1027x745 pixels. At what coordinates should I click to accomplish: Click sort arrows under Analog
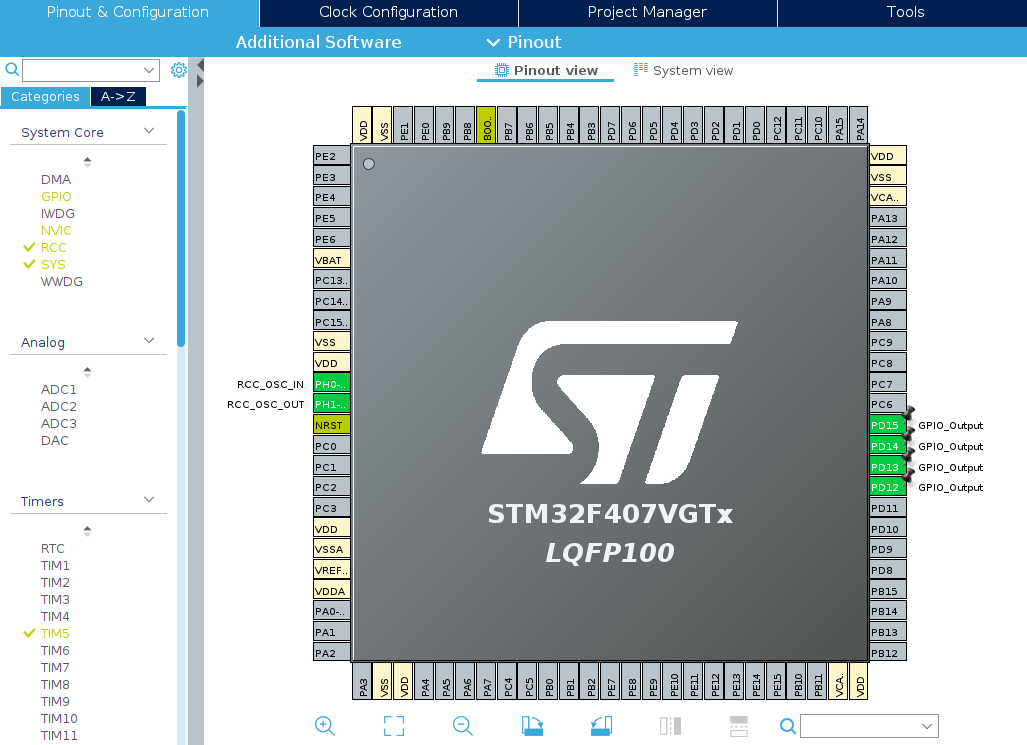[x=87, y=372]
